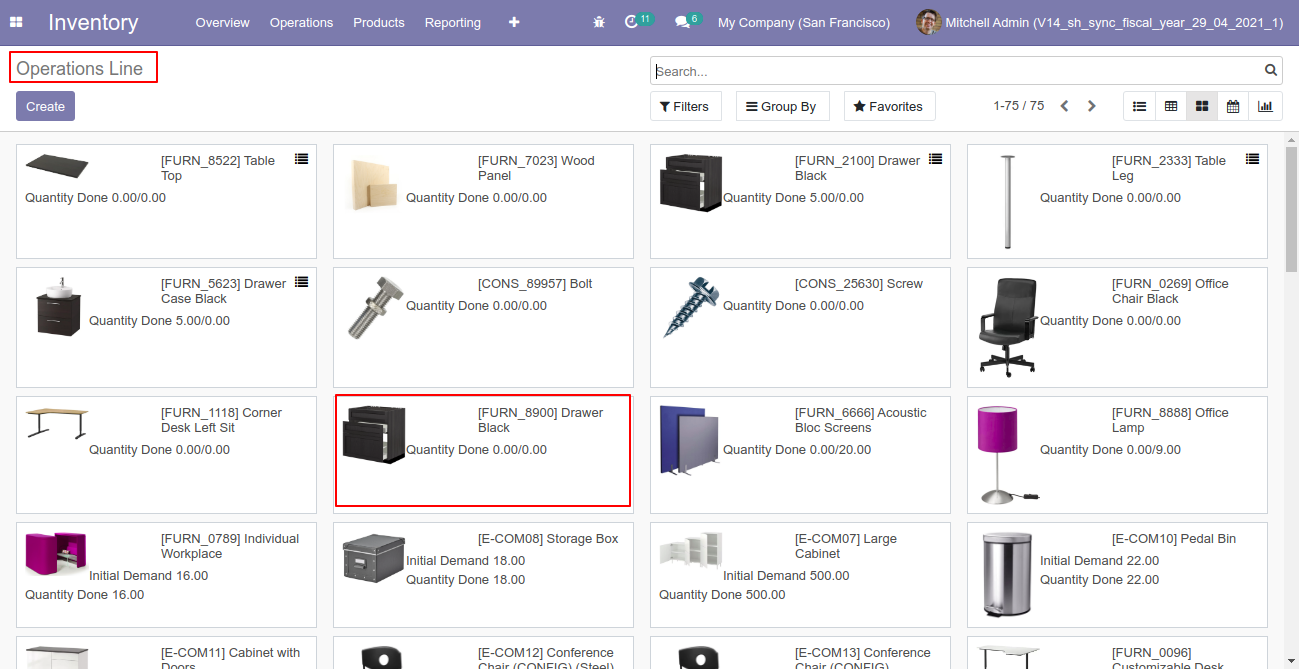1299x669 pixels.
Task: Click Table Top product thumbnail
Action: (57, 165)
